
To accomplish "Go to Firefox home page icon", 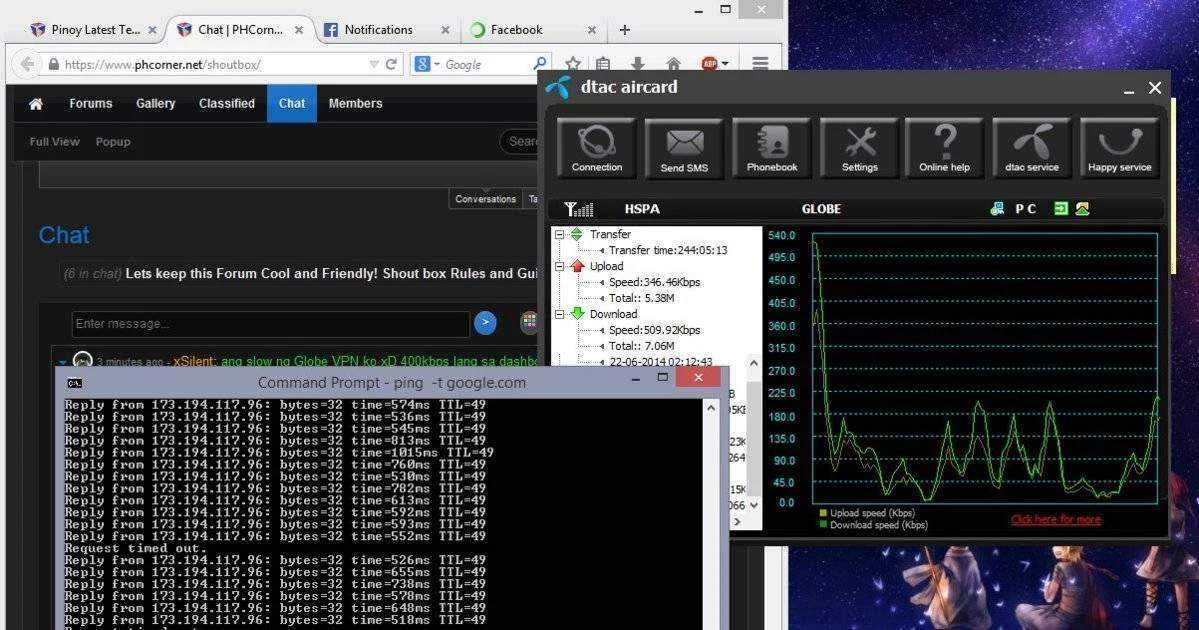I will coord(673,64).
